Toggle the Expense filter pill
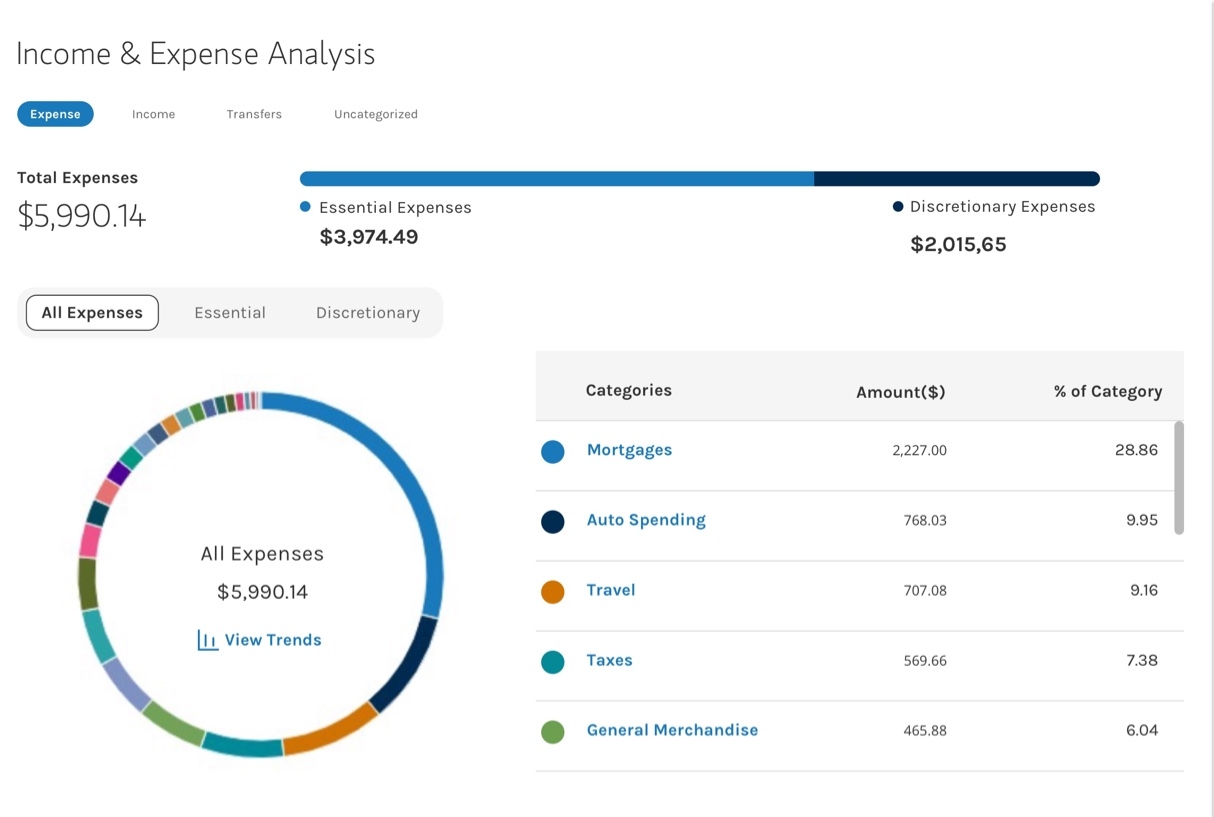Viewport: 1214px width, 817px height. tap(55, 113)
